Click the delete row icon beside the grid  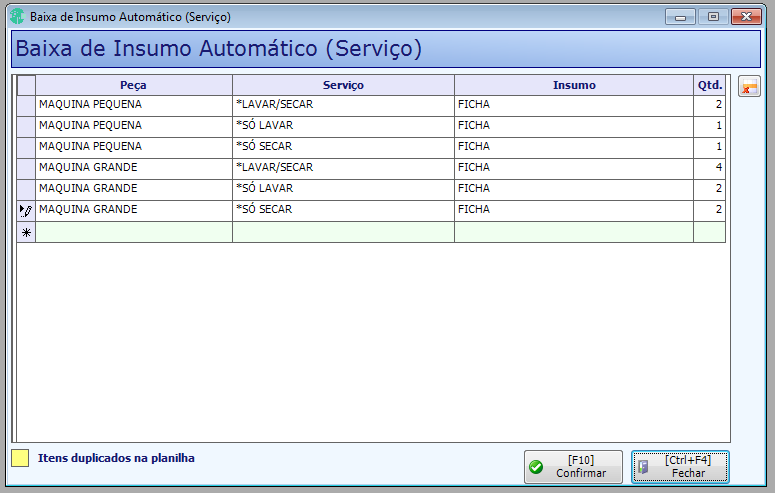[x=749, y=87]
